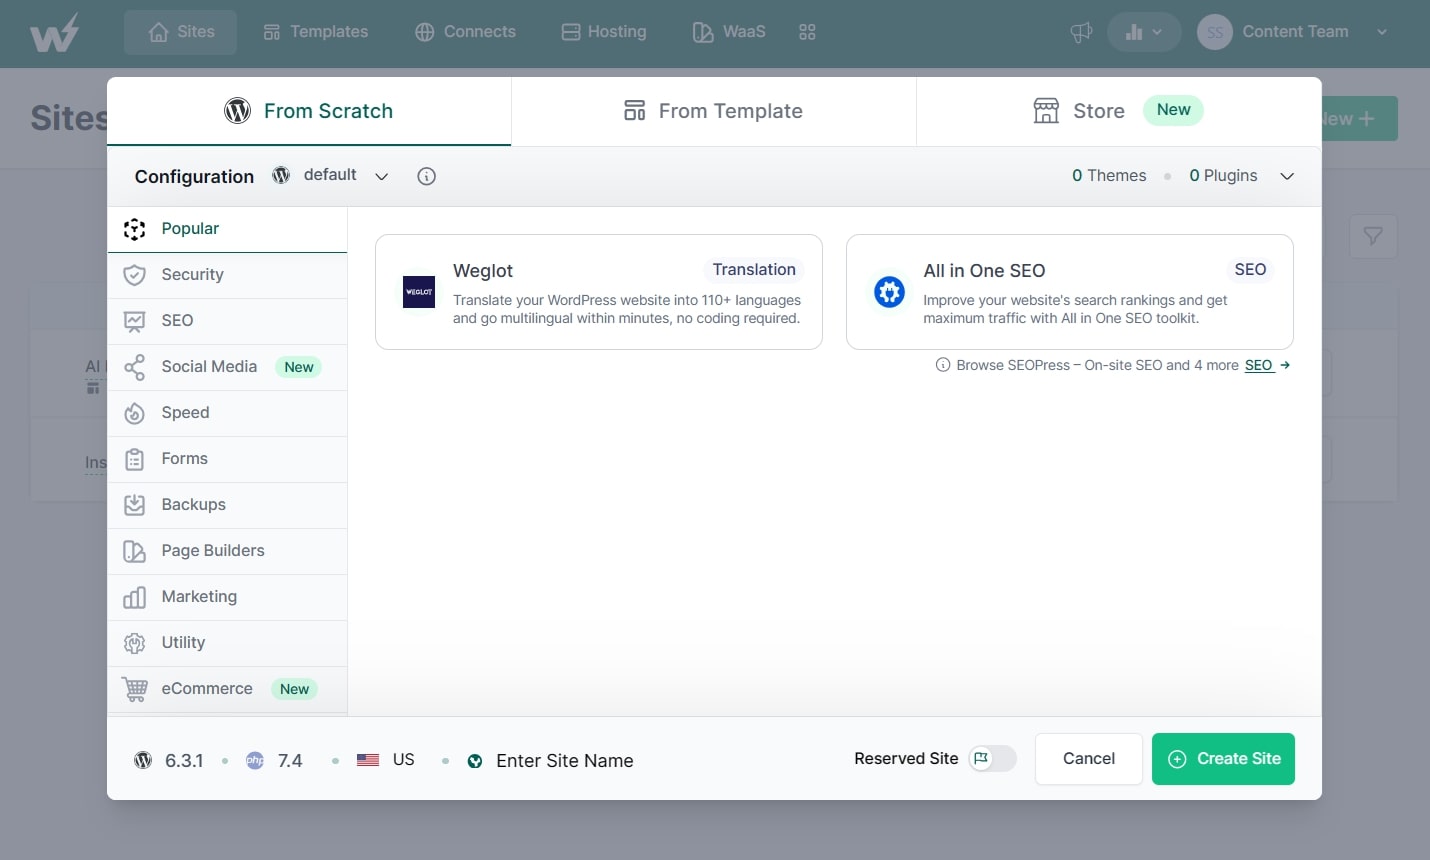The width and height of the screenshot is (1430, 860).
Task: Switch to From Template tab
Action: [713, 111]
